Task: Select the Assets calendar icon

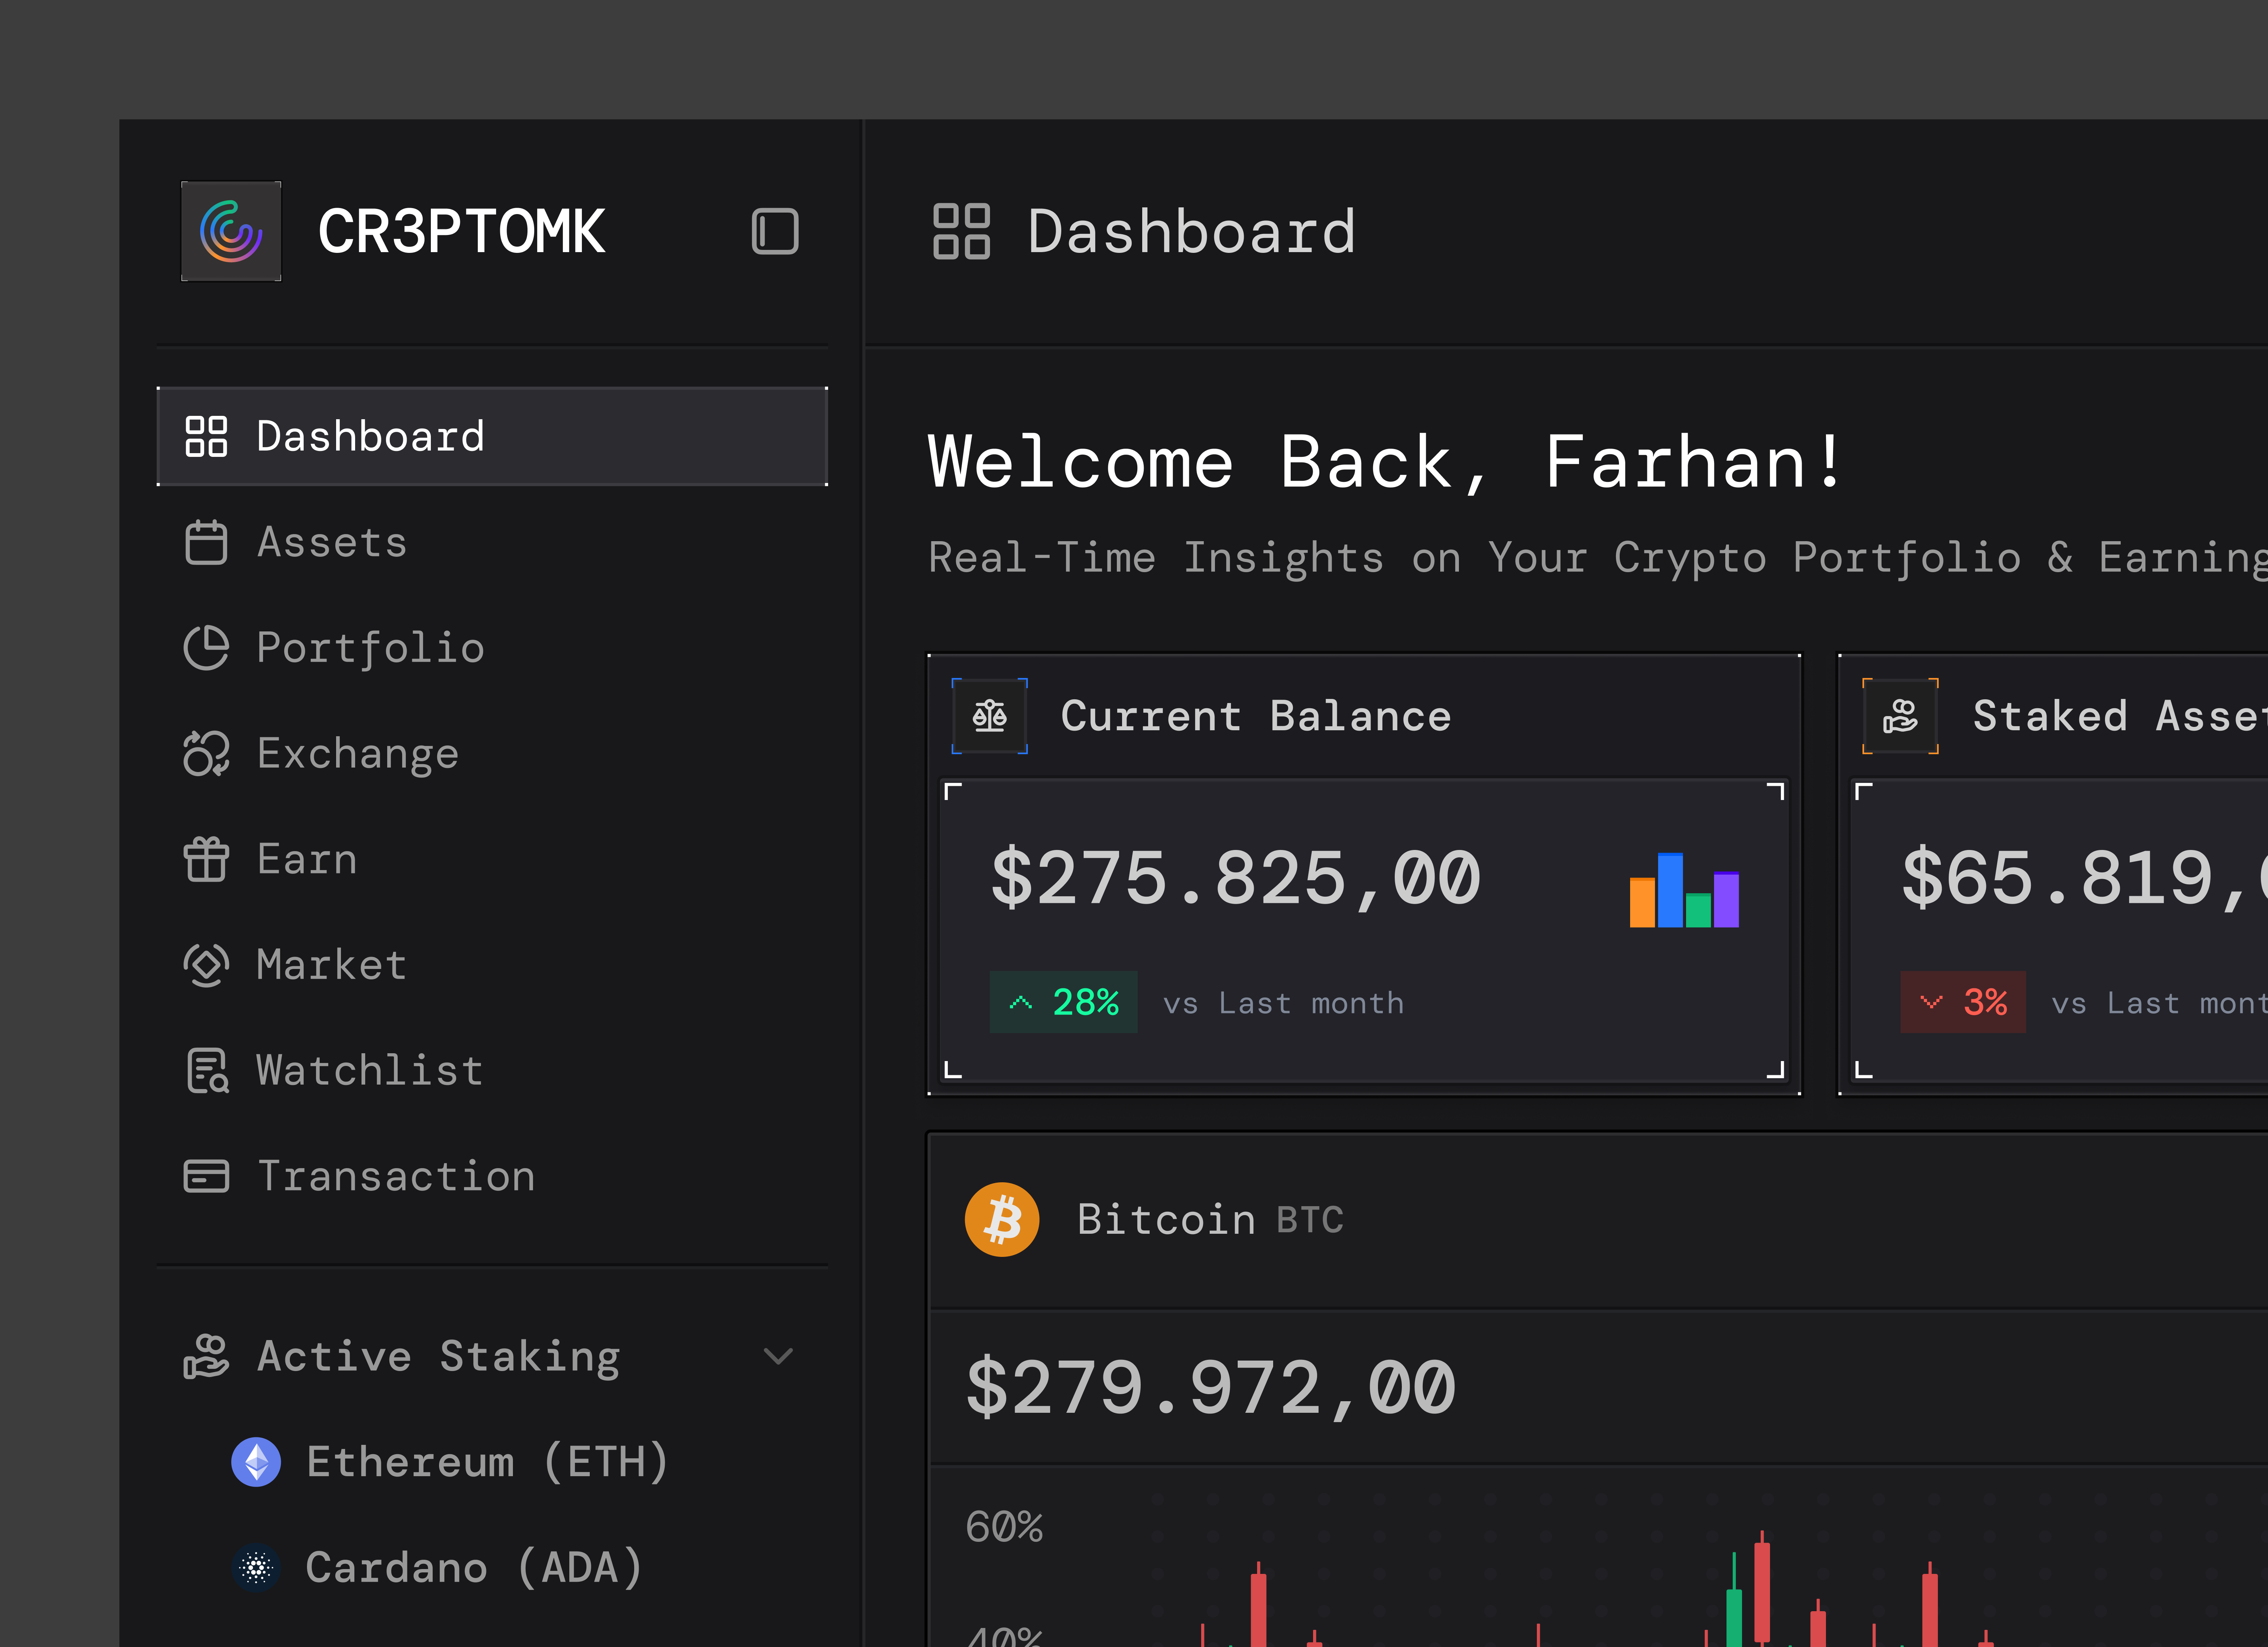Action: coord(207,541)
